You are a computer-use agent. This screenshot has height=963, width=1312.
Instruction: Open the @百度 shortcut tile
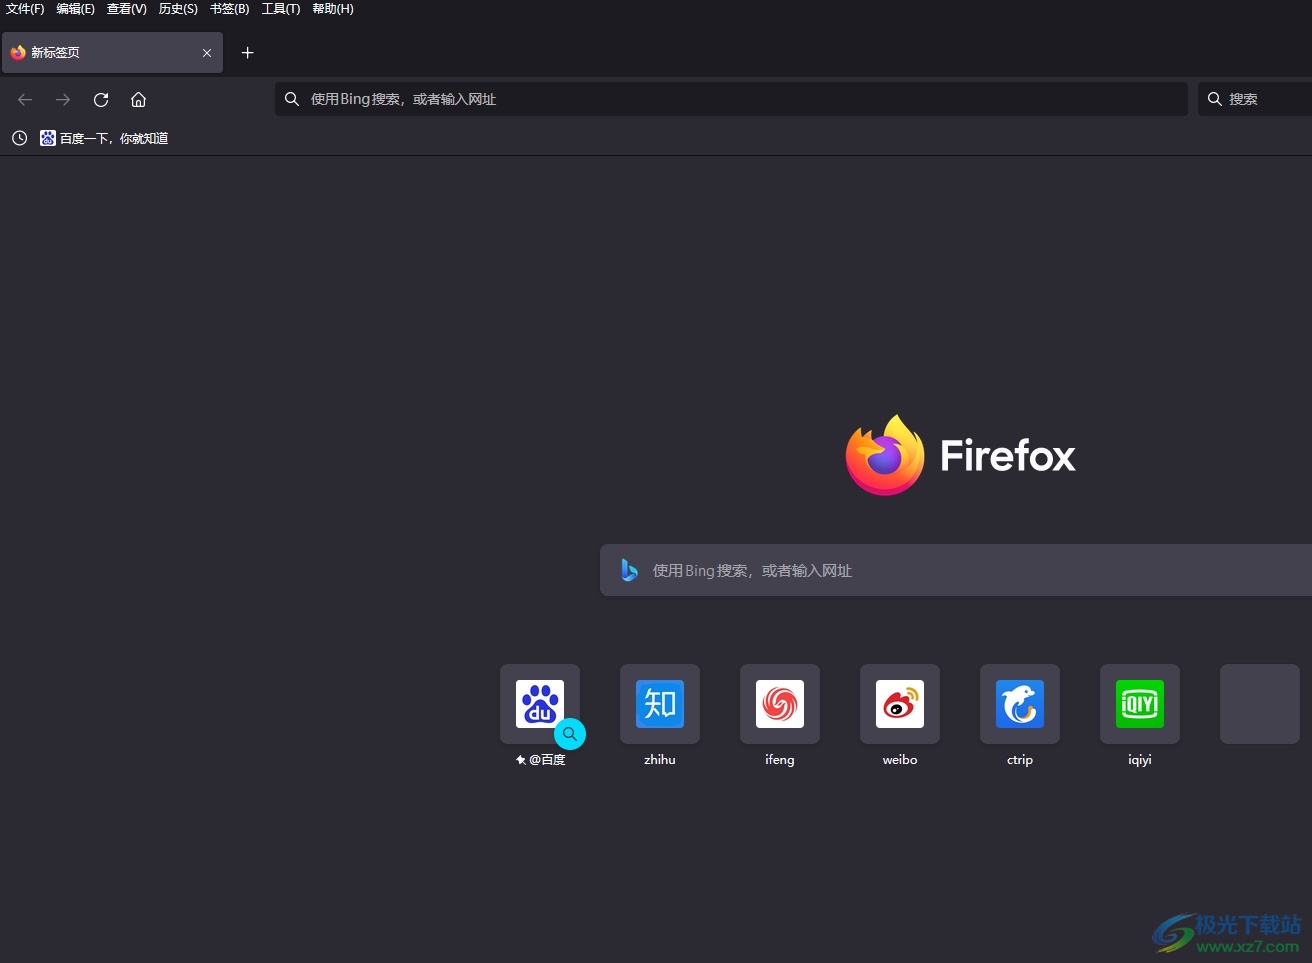(x=540, y=704)
